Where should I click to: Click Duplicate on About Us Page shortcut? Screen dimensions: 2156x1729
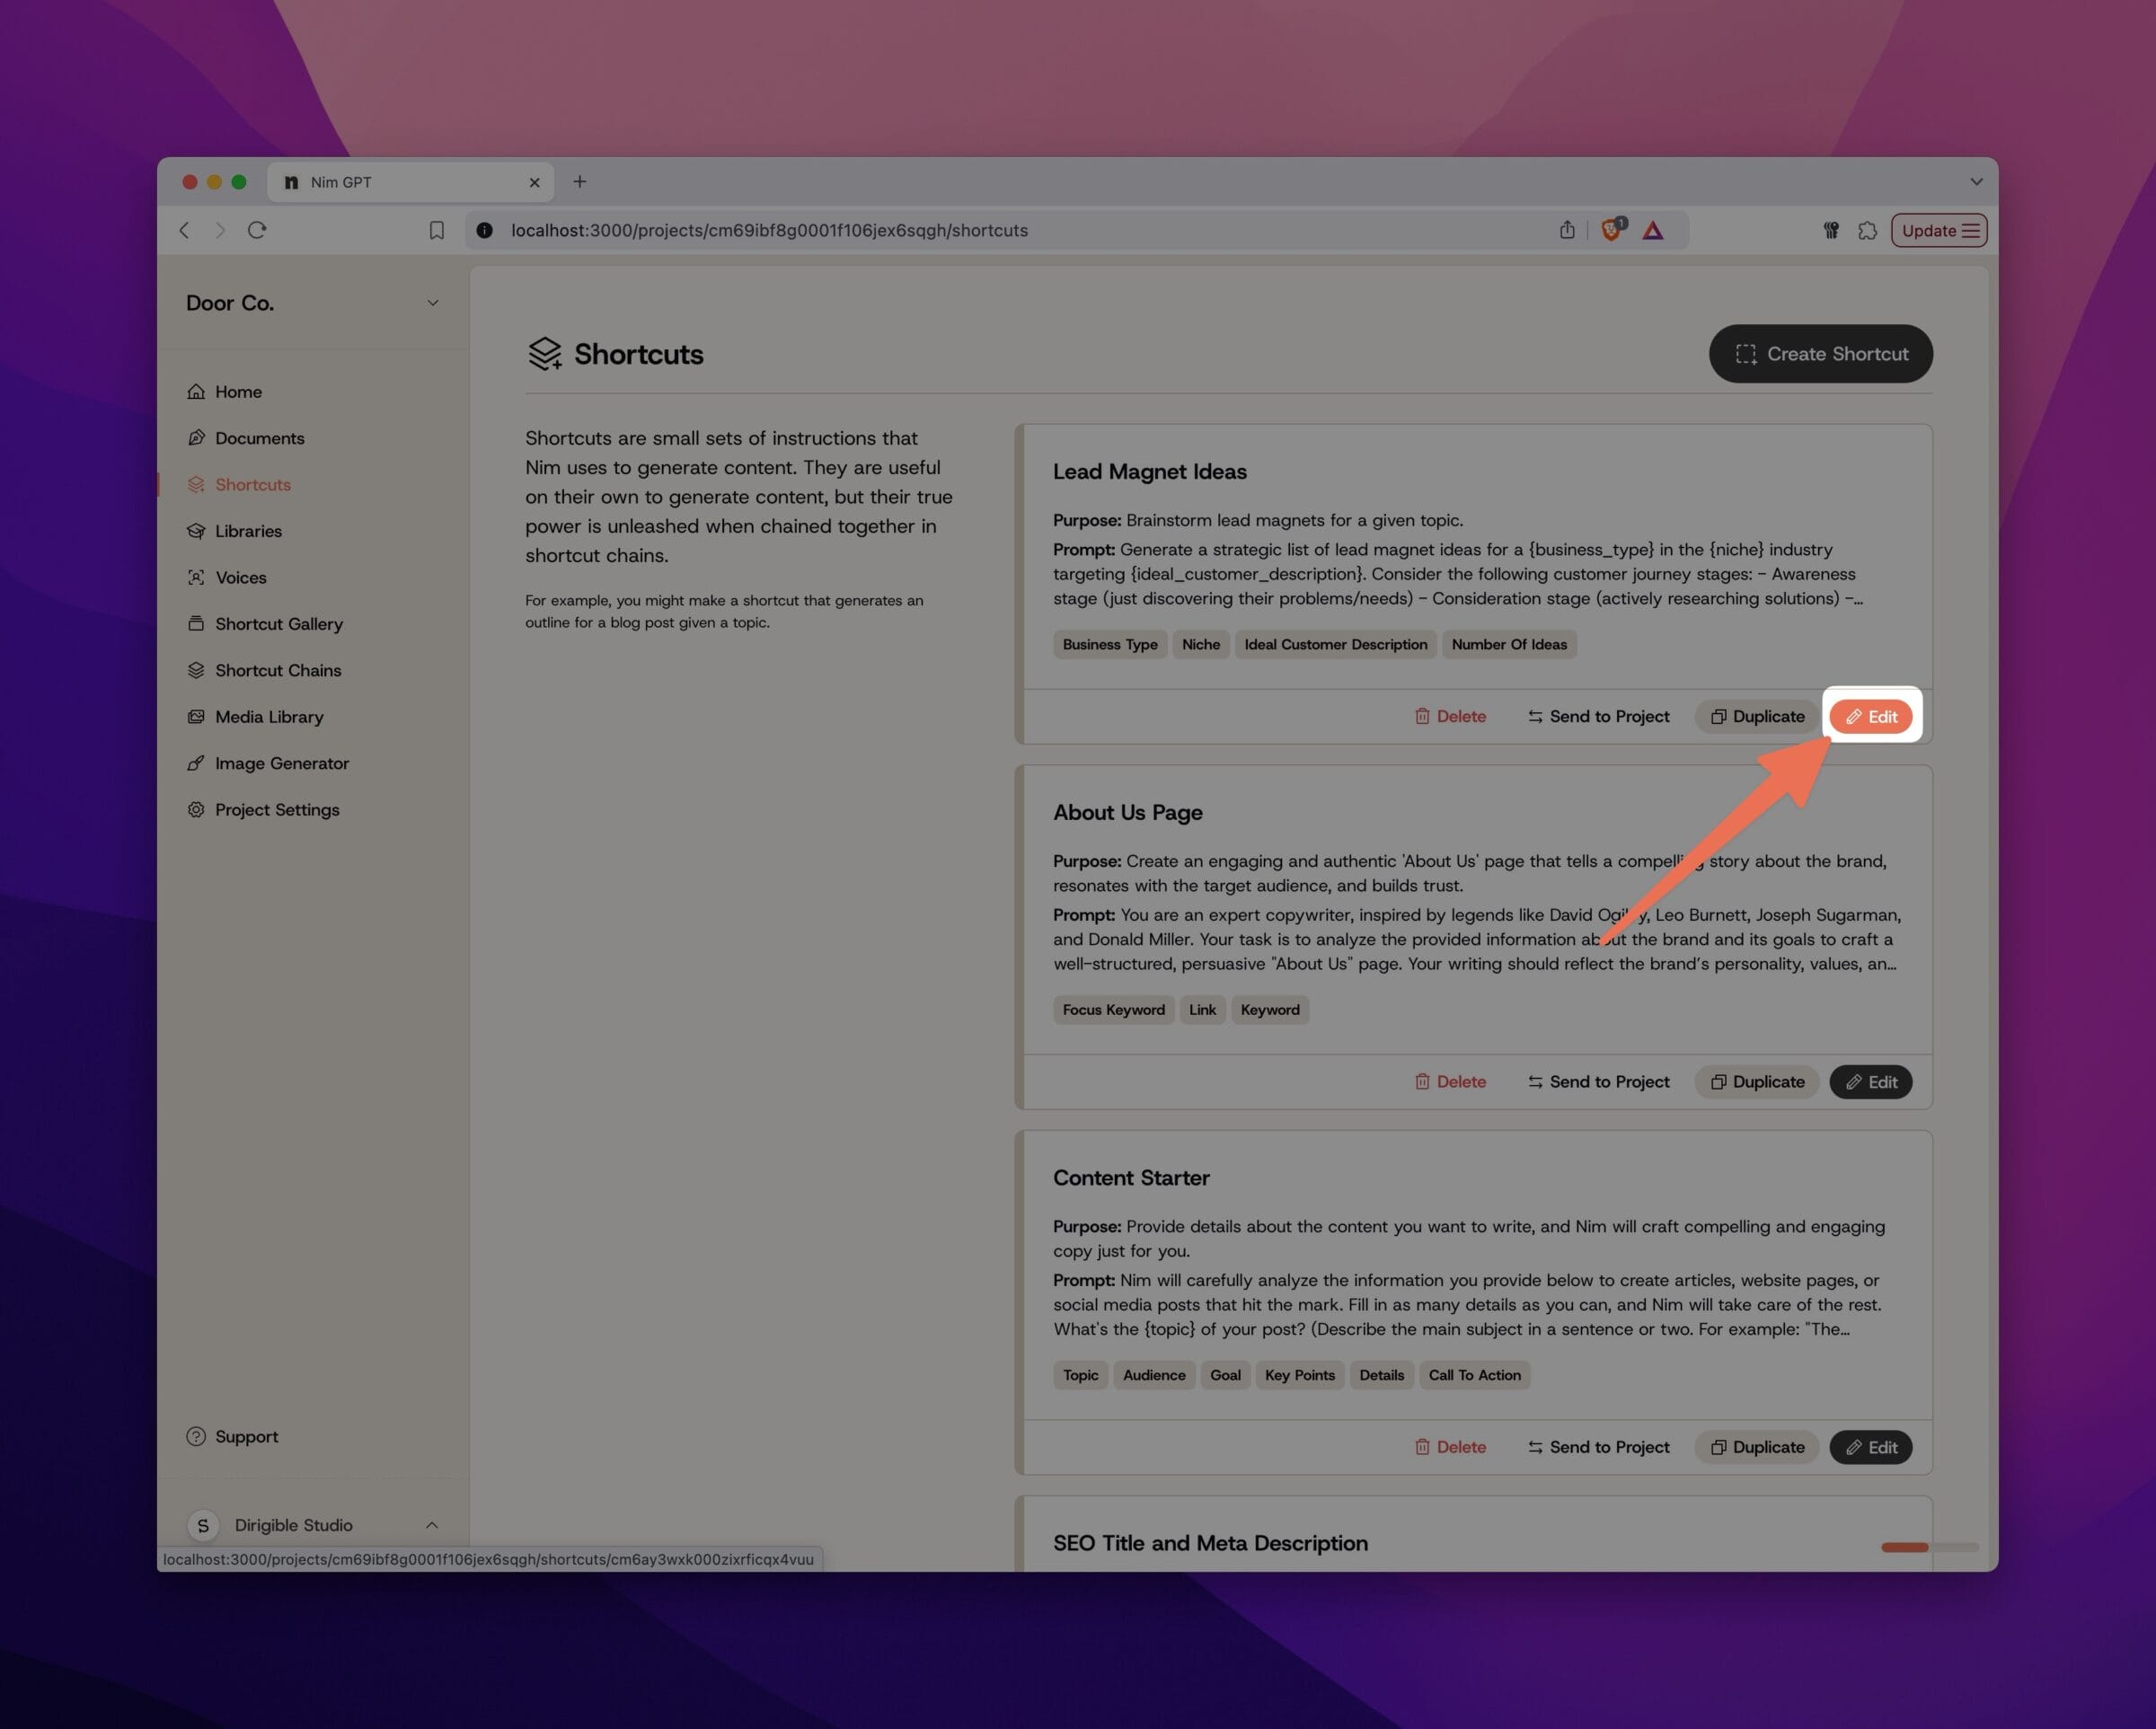[1757, 1081]
